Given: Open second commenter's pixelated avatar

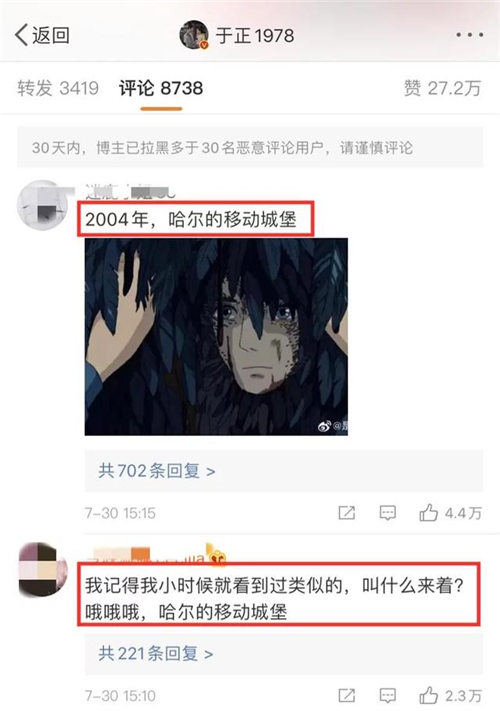Looking at the screenshot, I should 43,569.
